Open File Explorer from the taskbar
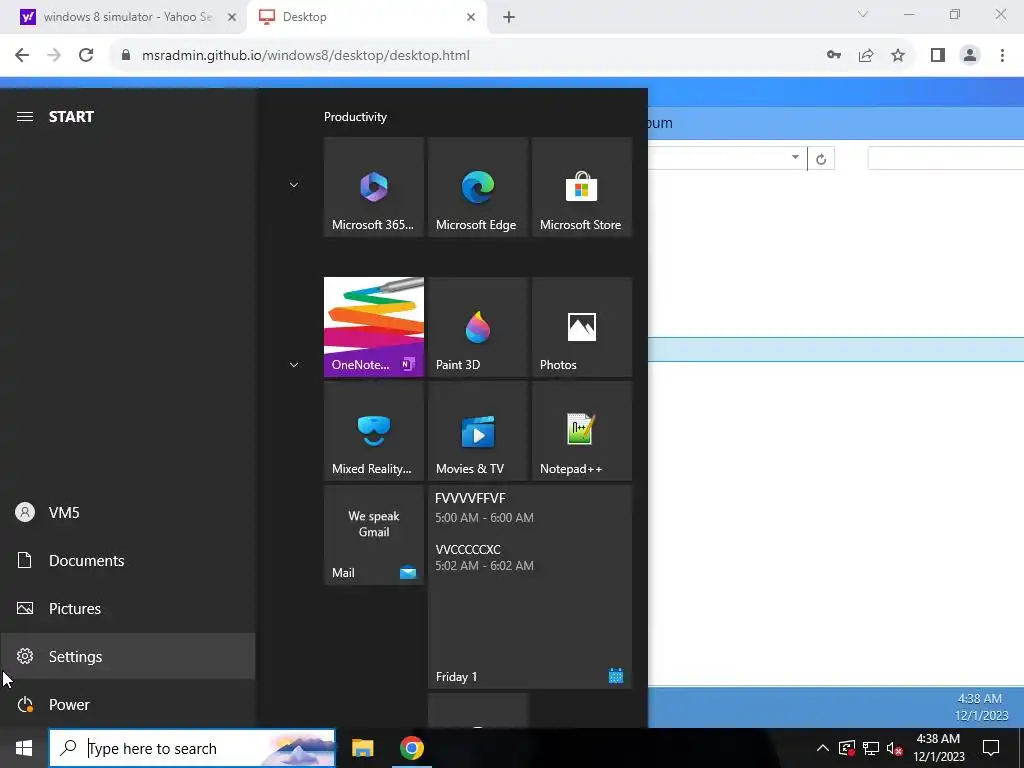1024x768 pixels. pyautogui.click(x=362, y=748)
